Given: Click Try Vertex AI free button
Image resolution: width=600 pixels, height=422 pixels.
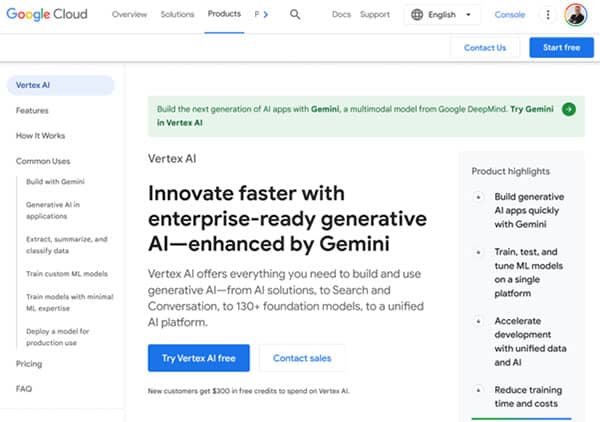Looking at the screenshot, I should (x=199, y=358).
